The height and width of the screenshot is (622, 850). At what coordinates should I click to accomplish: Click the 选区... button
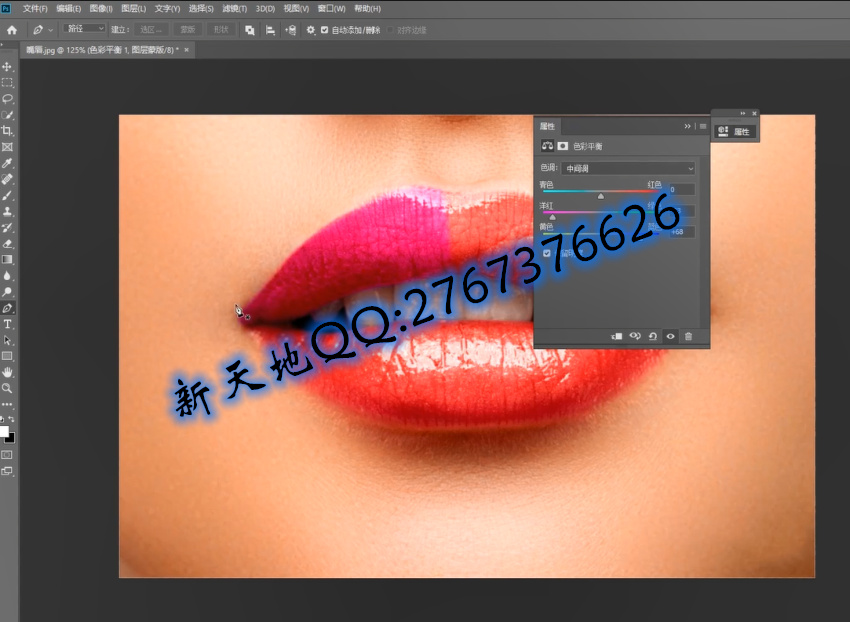click(x=153, y=30)
